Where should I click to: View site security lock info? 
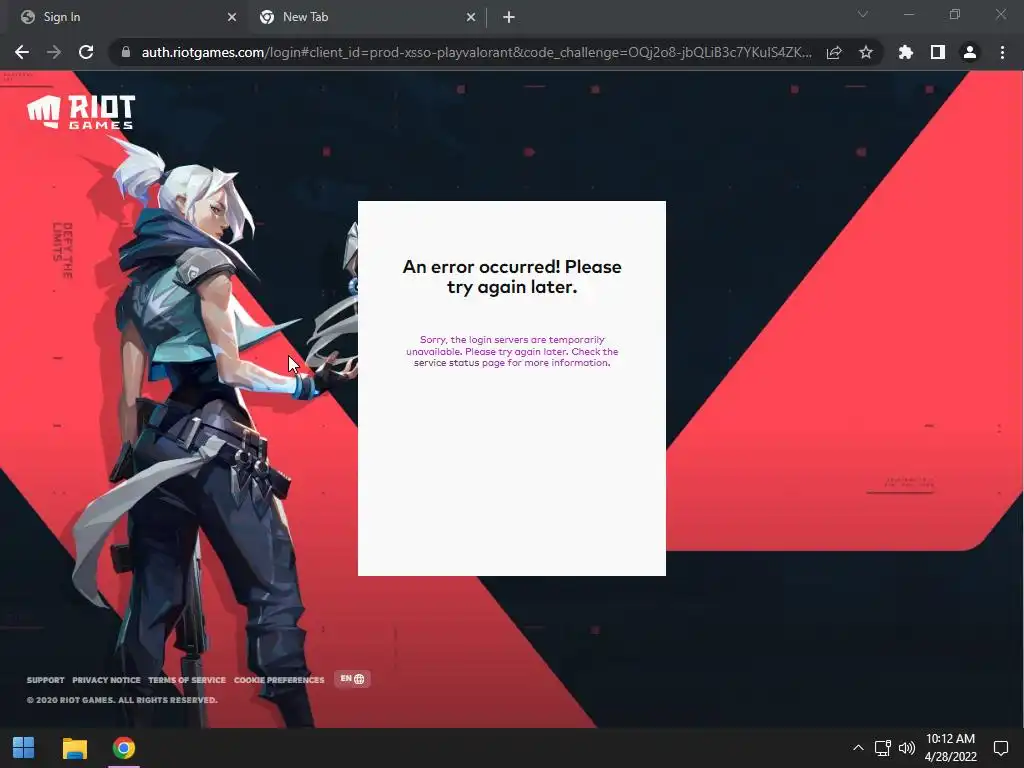(126, 52)
